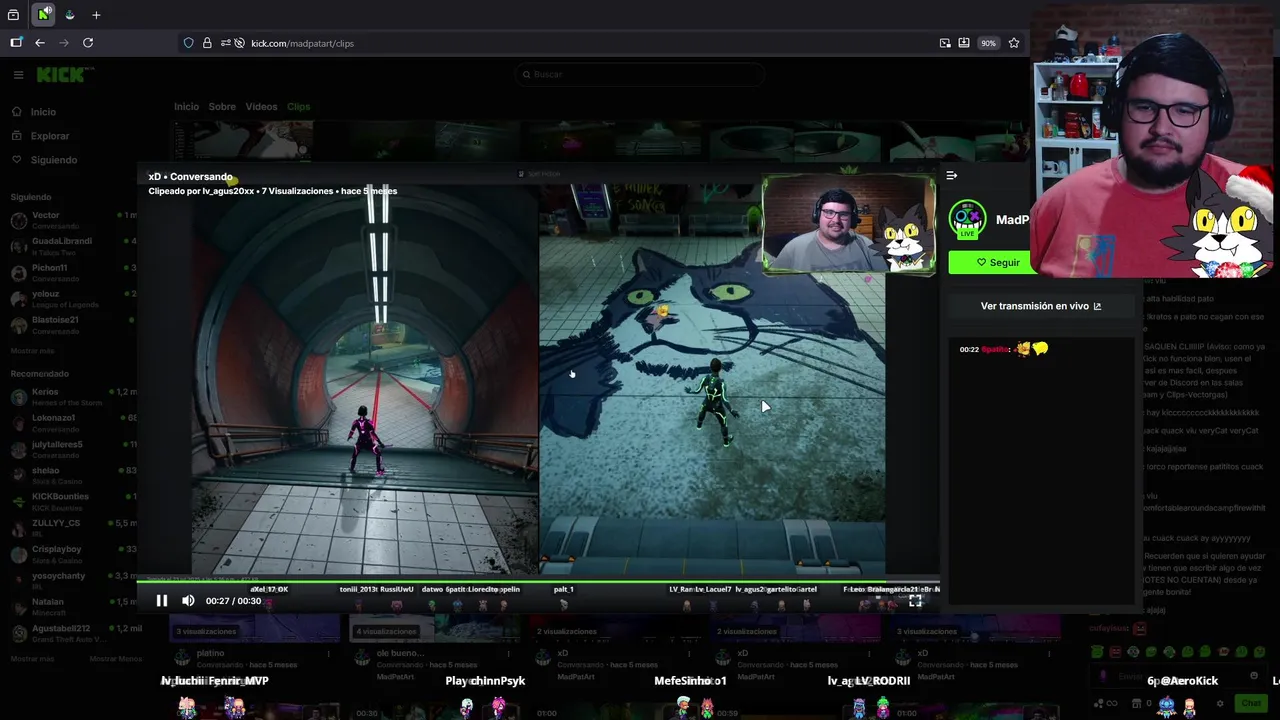Reload the page in browser toolbar
Screen dimensions: 1280x720
click(88, 43)
